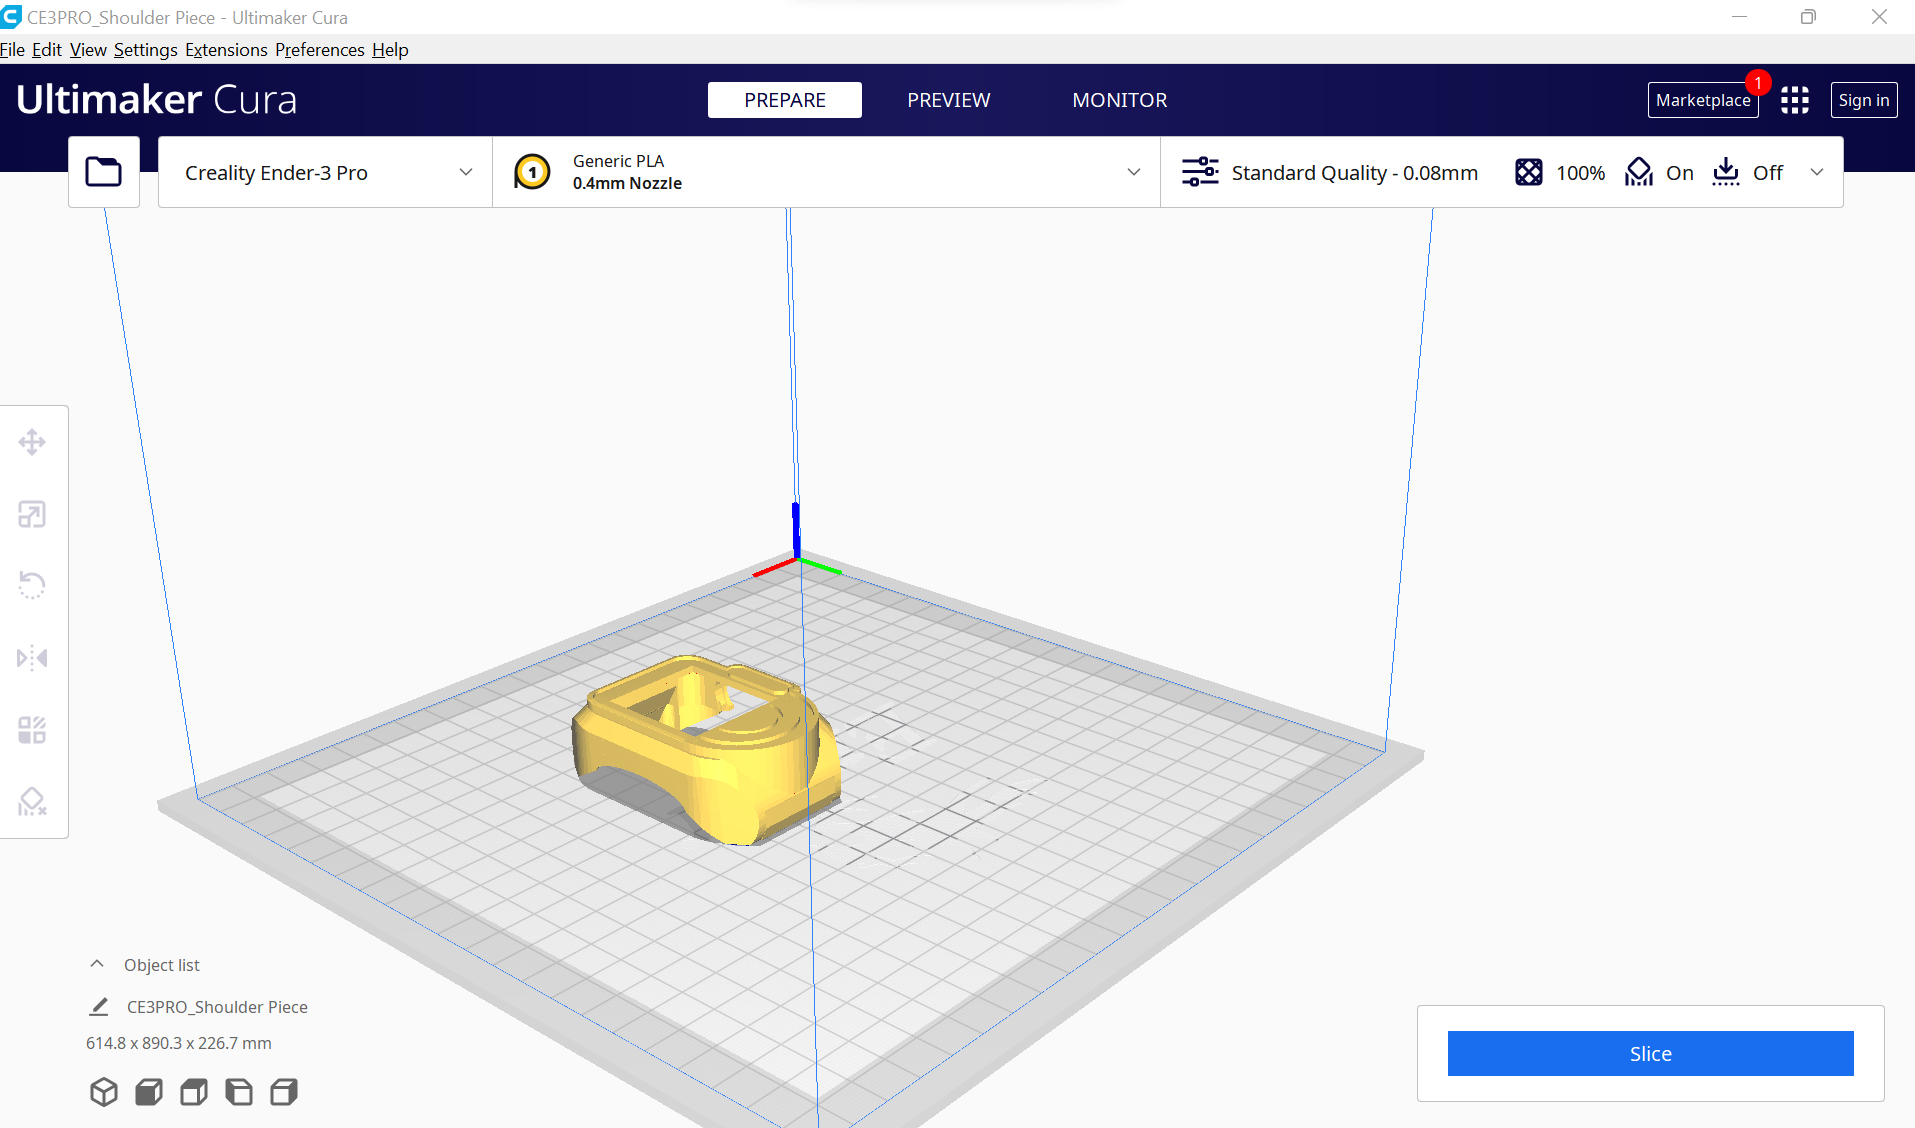
Task: Open the Extensions menu
Action: (226, 49)
